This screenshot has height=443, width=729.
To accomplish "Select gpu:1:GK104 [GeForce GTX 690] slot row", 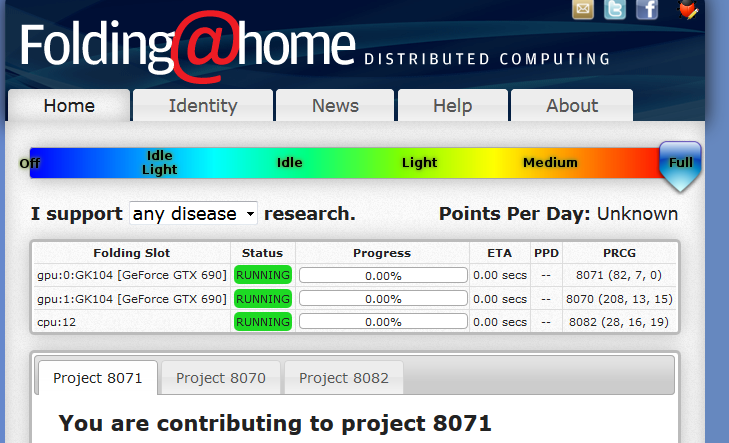I will (x=356, y=298).
